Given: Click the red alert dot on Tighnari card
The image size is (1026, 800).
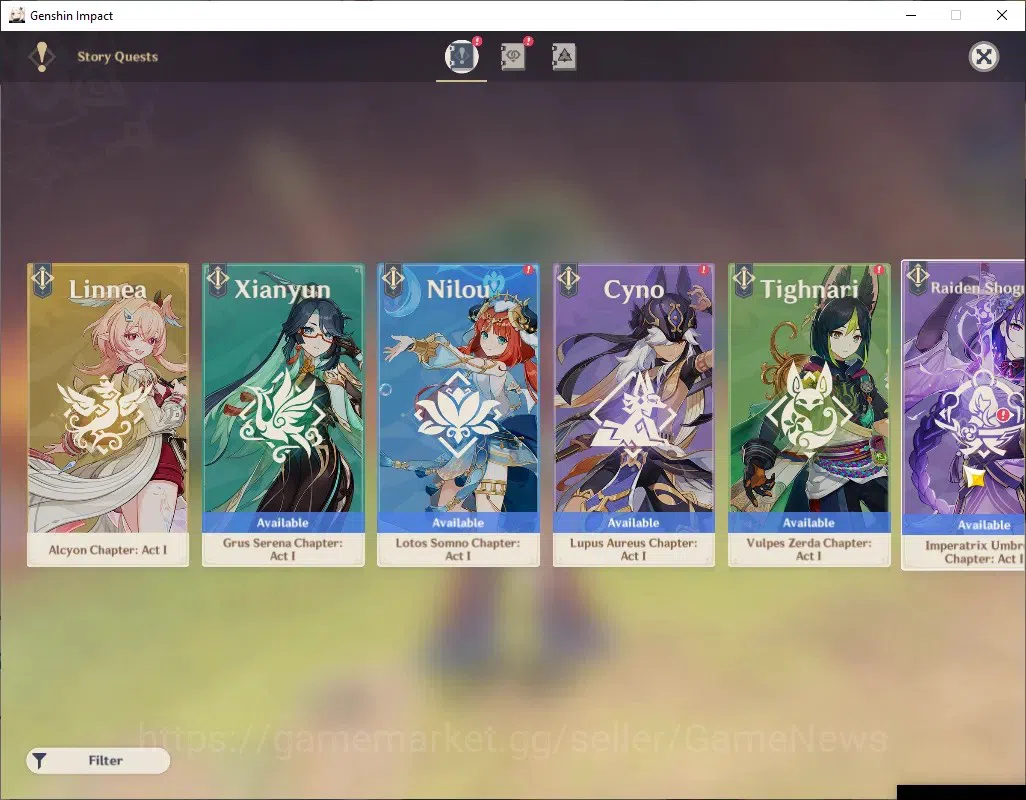Looking at the screenshot, I should tap(879, 270).
